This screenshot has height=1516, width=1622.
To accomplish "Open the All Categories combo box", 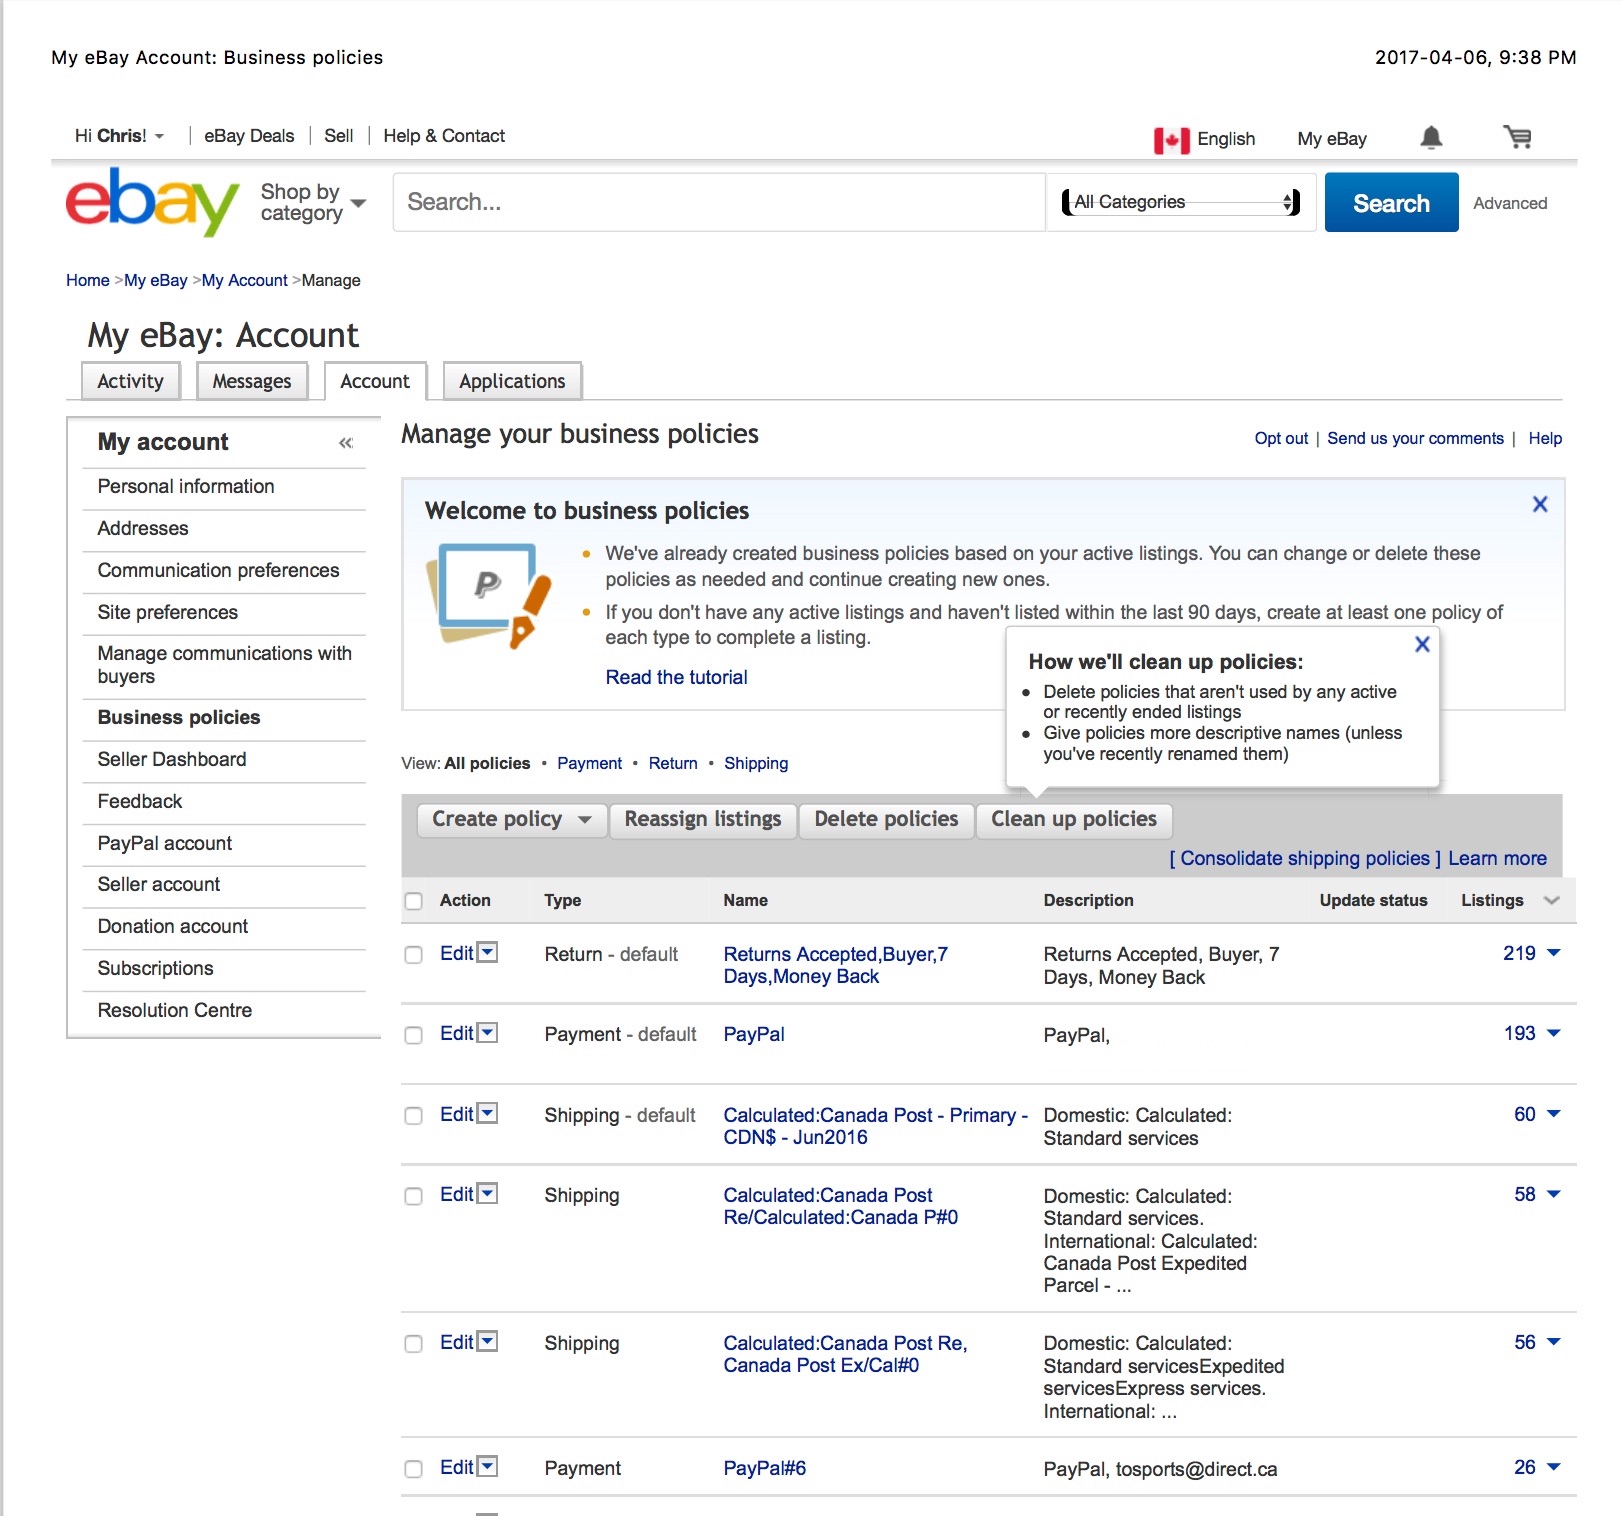I will point(1180,202).
